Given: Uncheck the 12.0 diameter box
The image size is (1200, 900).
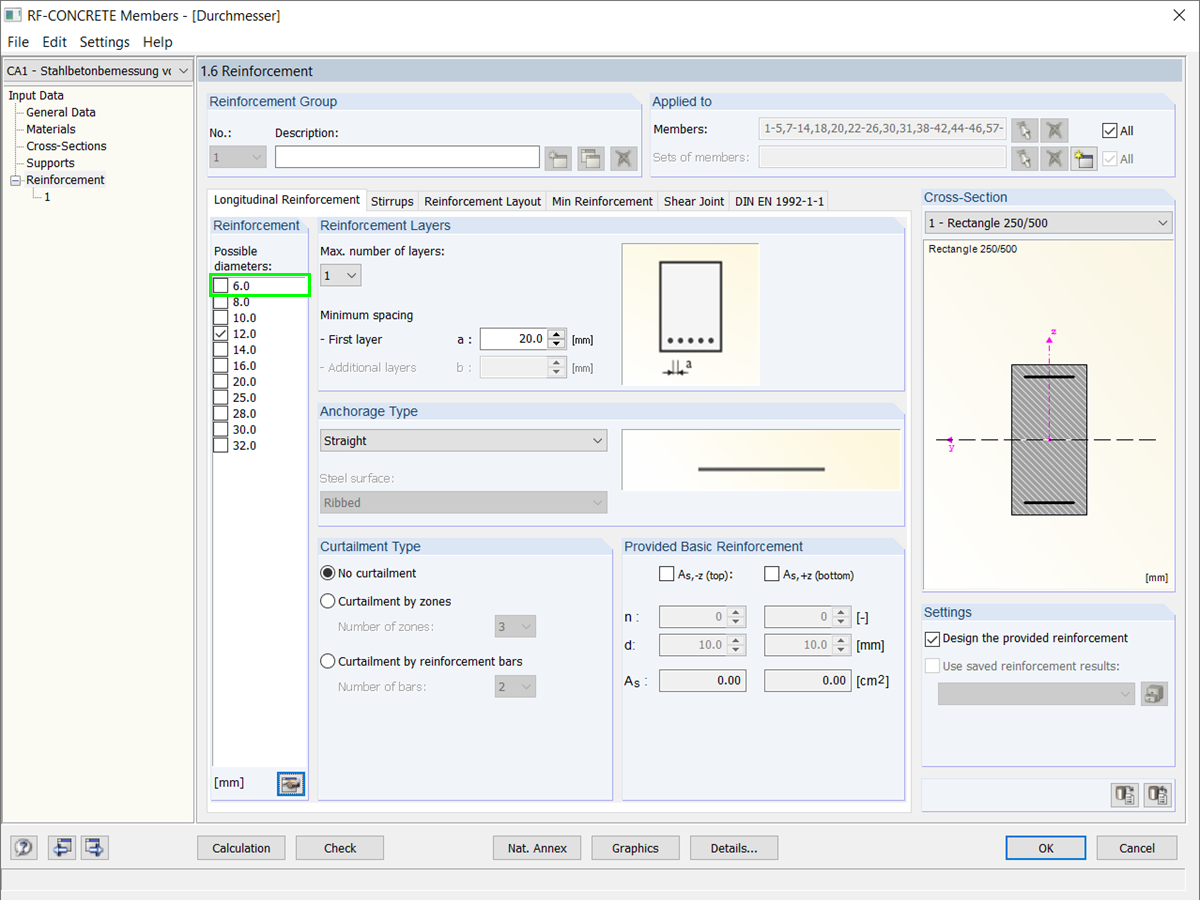Looking at the screenshot, I should coord(221,334).
